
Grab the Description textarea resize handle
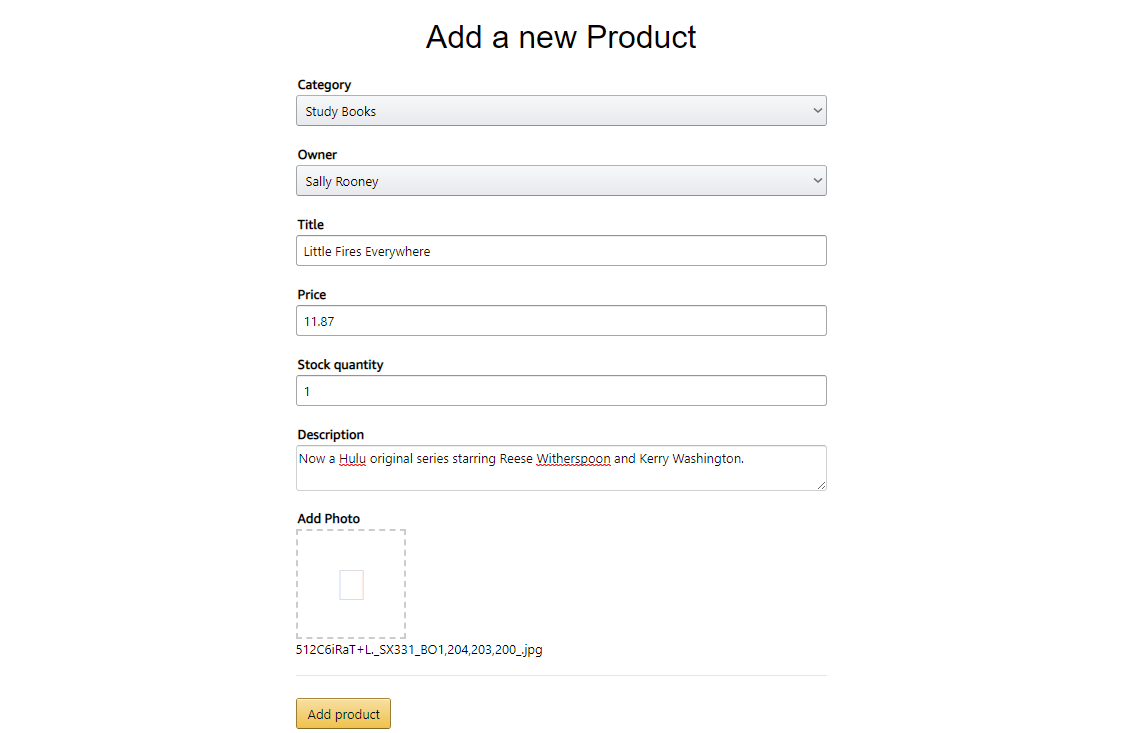(821, 485)
